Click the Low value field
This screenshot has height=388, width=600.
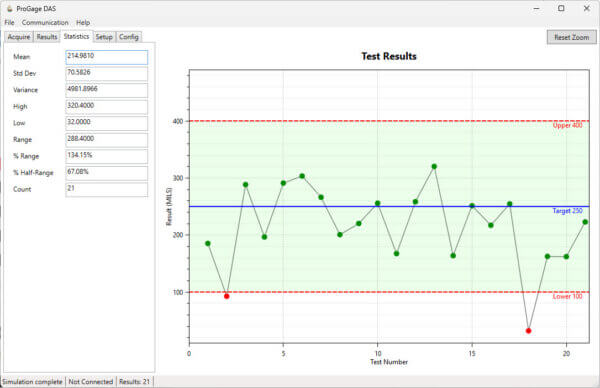[x=106, y=123]
